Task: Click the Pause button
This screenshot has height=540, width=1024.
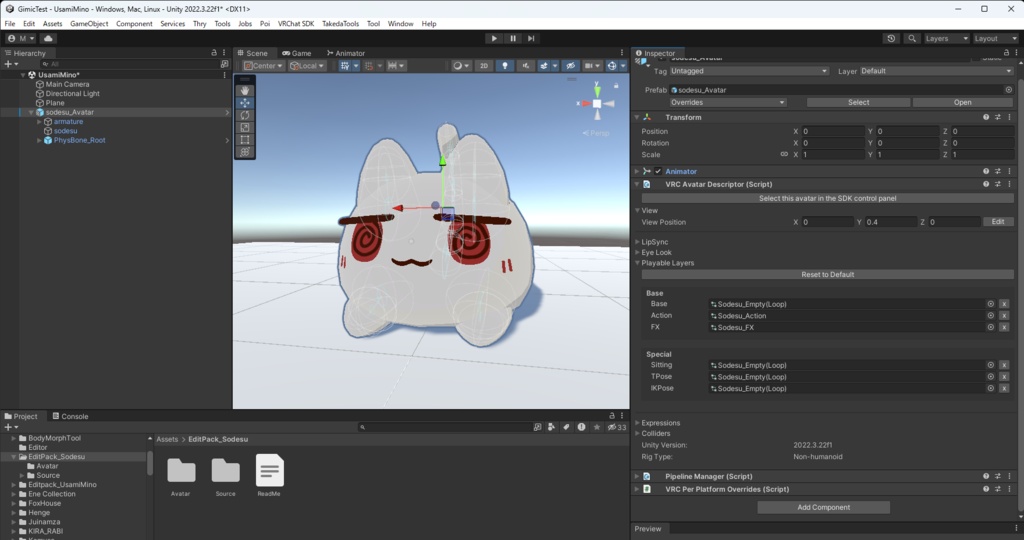Action: (x=513, y=39)
